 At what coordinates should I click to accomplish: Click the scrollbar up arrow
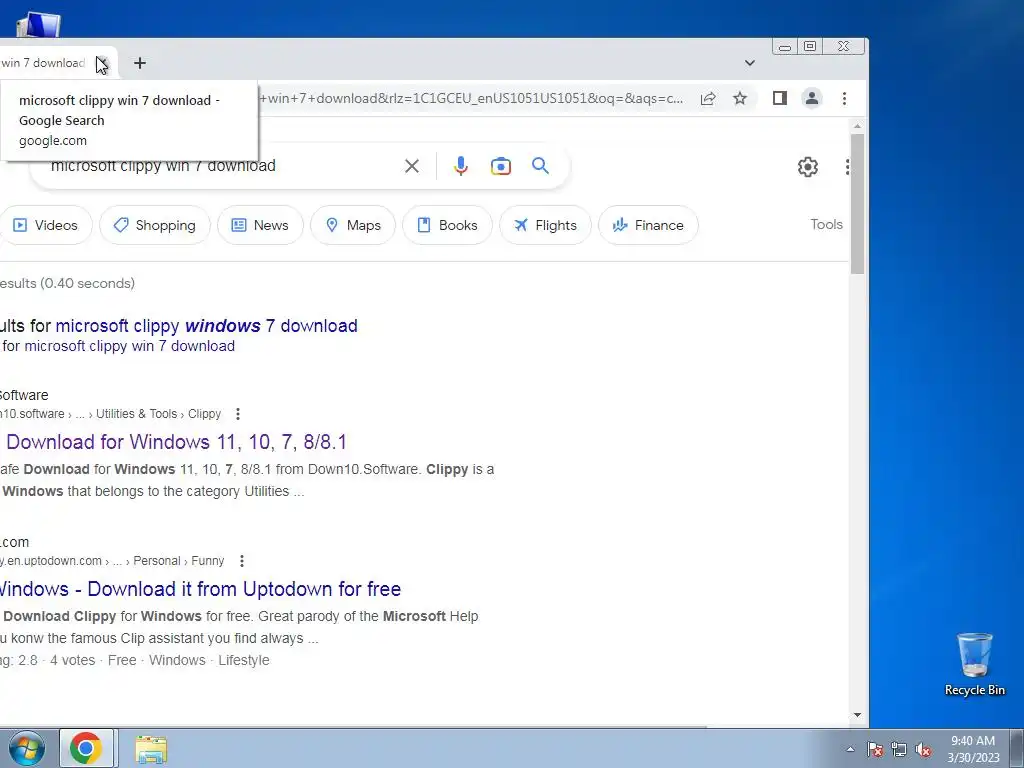tap(857, 126)
